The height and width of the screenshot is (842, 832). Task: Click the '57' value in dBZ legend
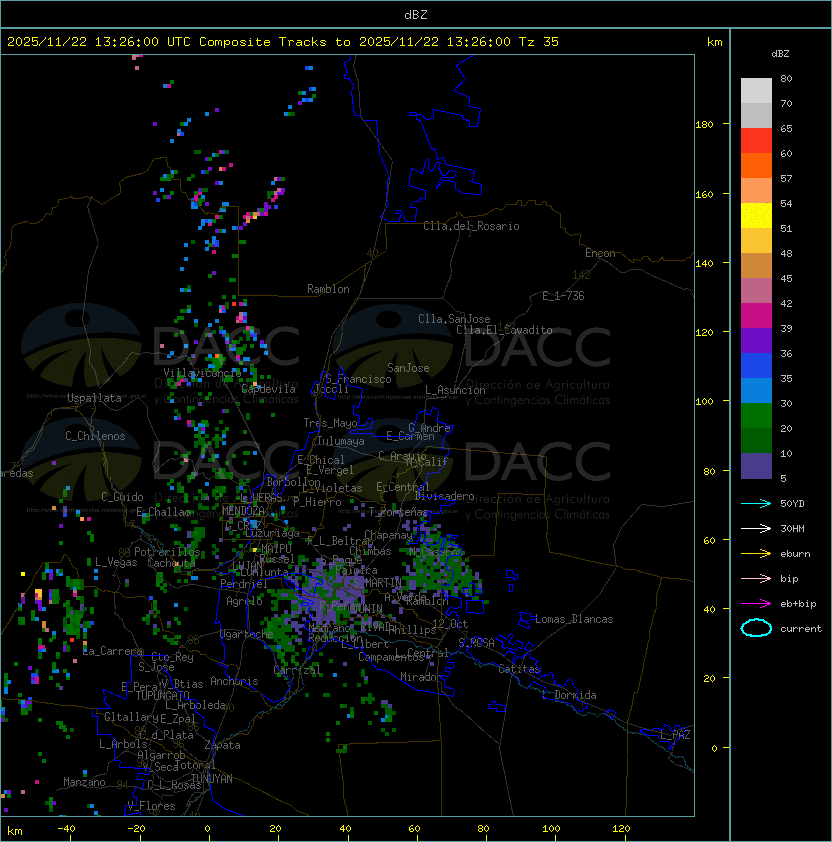click(786, 178)
